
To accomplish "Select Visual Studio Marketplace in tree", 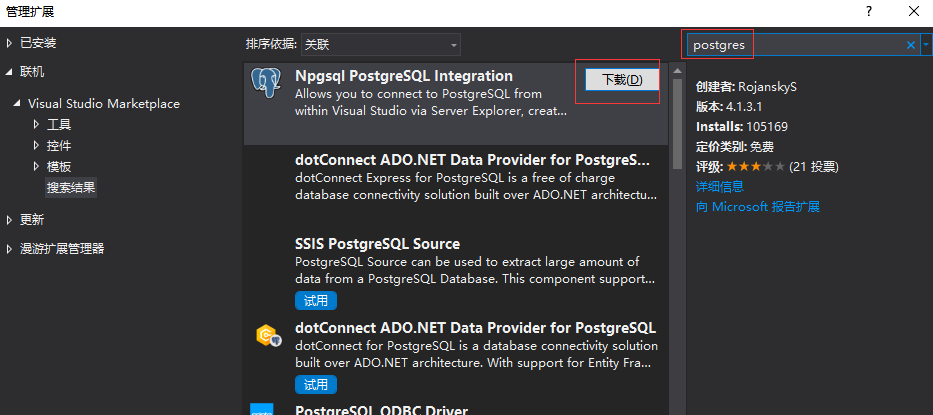I will [x=104, y=104].
